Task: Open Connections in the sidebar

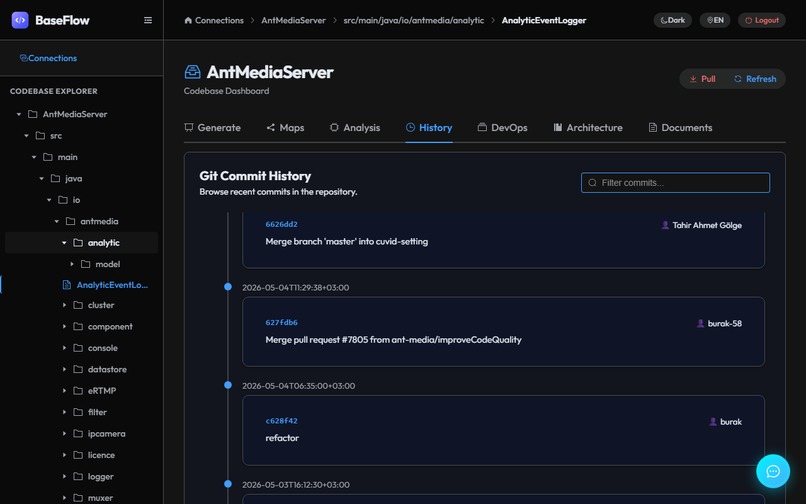Action: pyautogui.click(x=48, y=58)
